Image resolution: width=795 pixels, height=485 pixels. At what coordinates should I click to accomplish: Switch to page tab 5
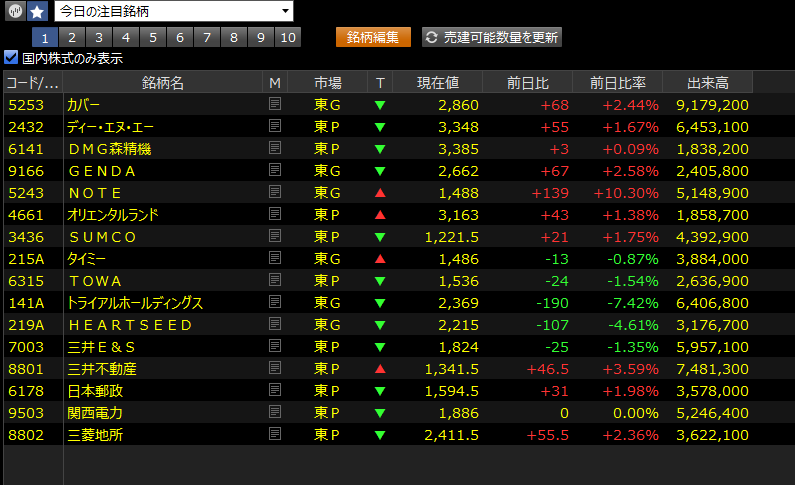point(153,38)
